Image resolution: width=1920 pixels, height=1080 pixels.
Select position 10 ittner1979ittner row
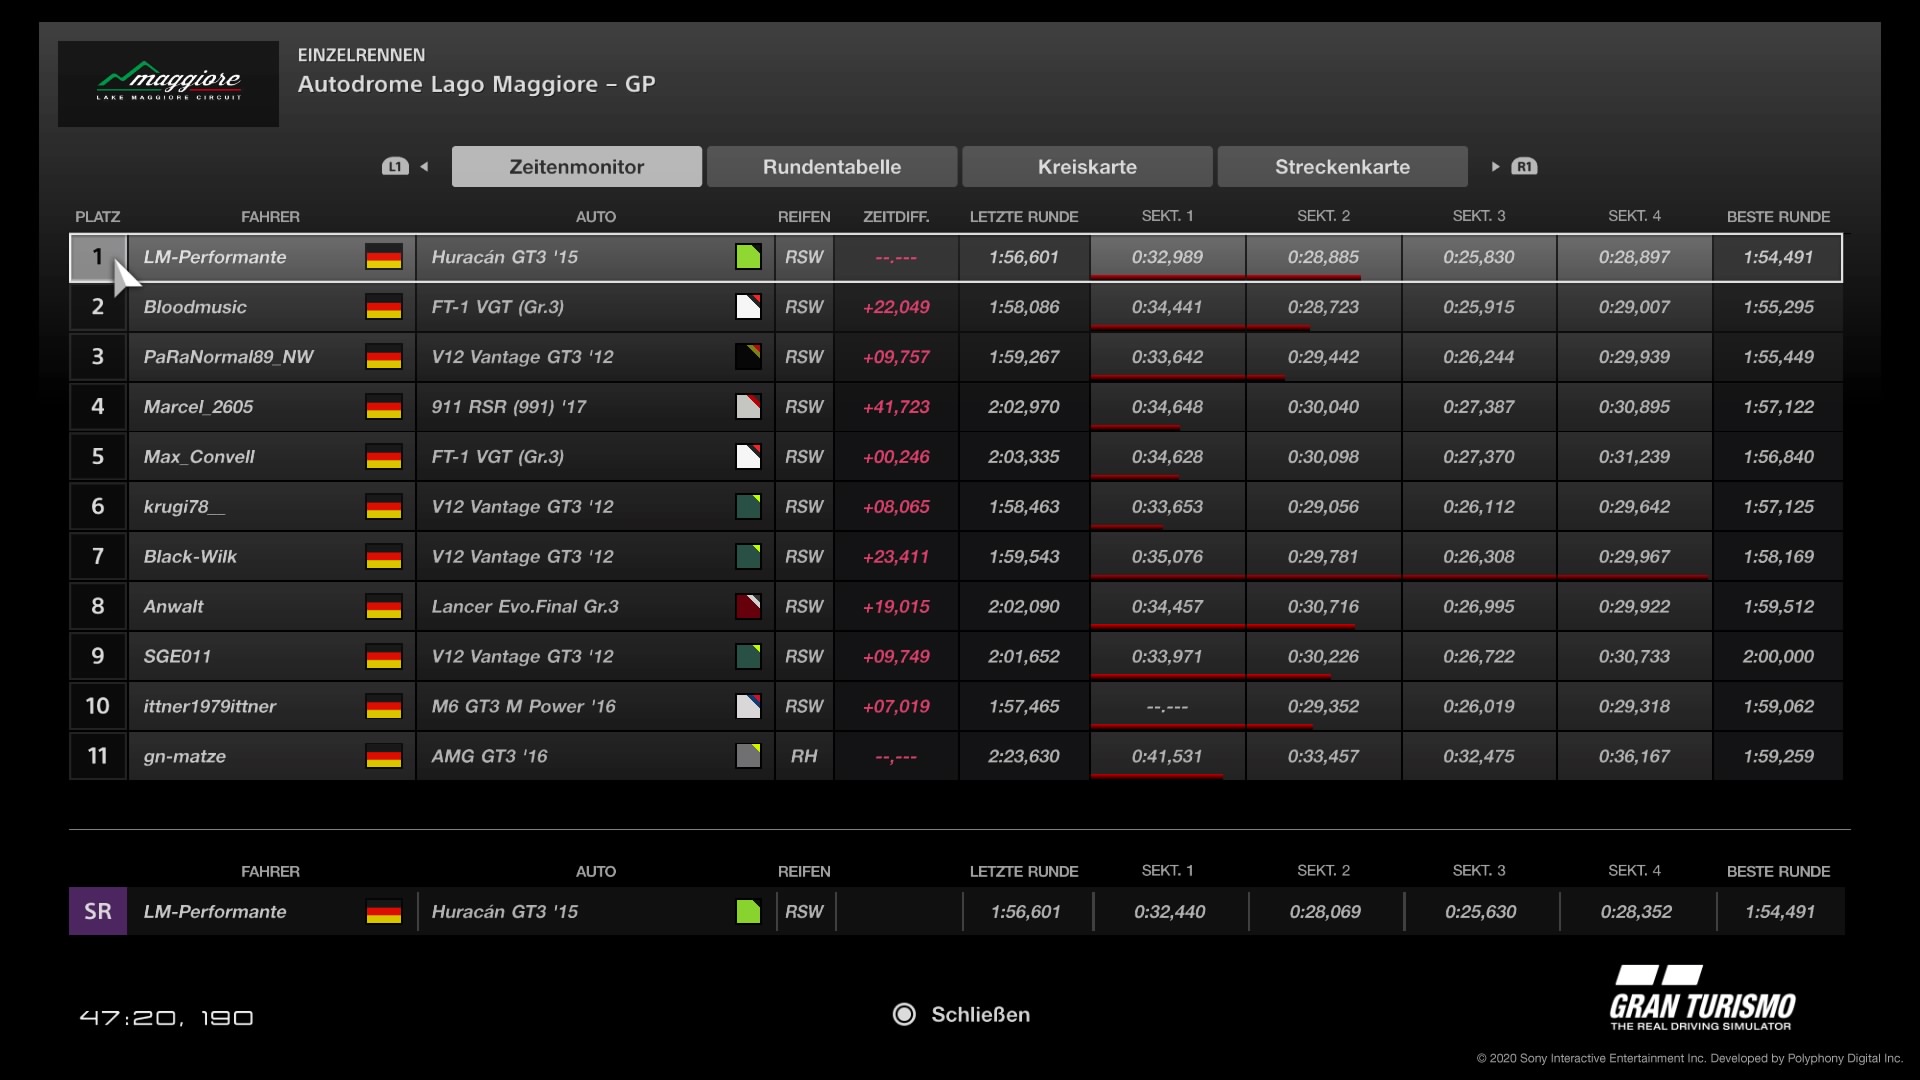click(210, 707)
